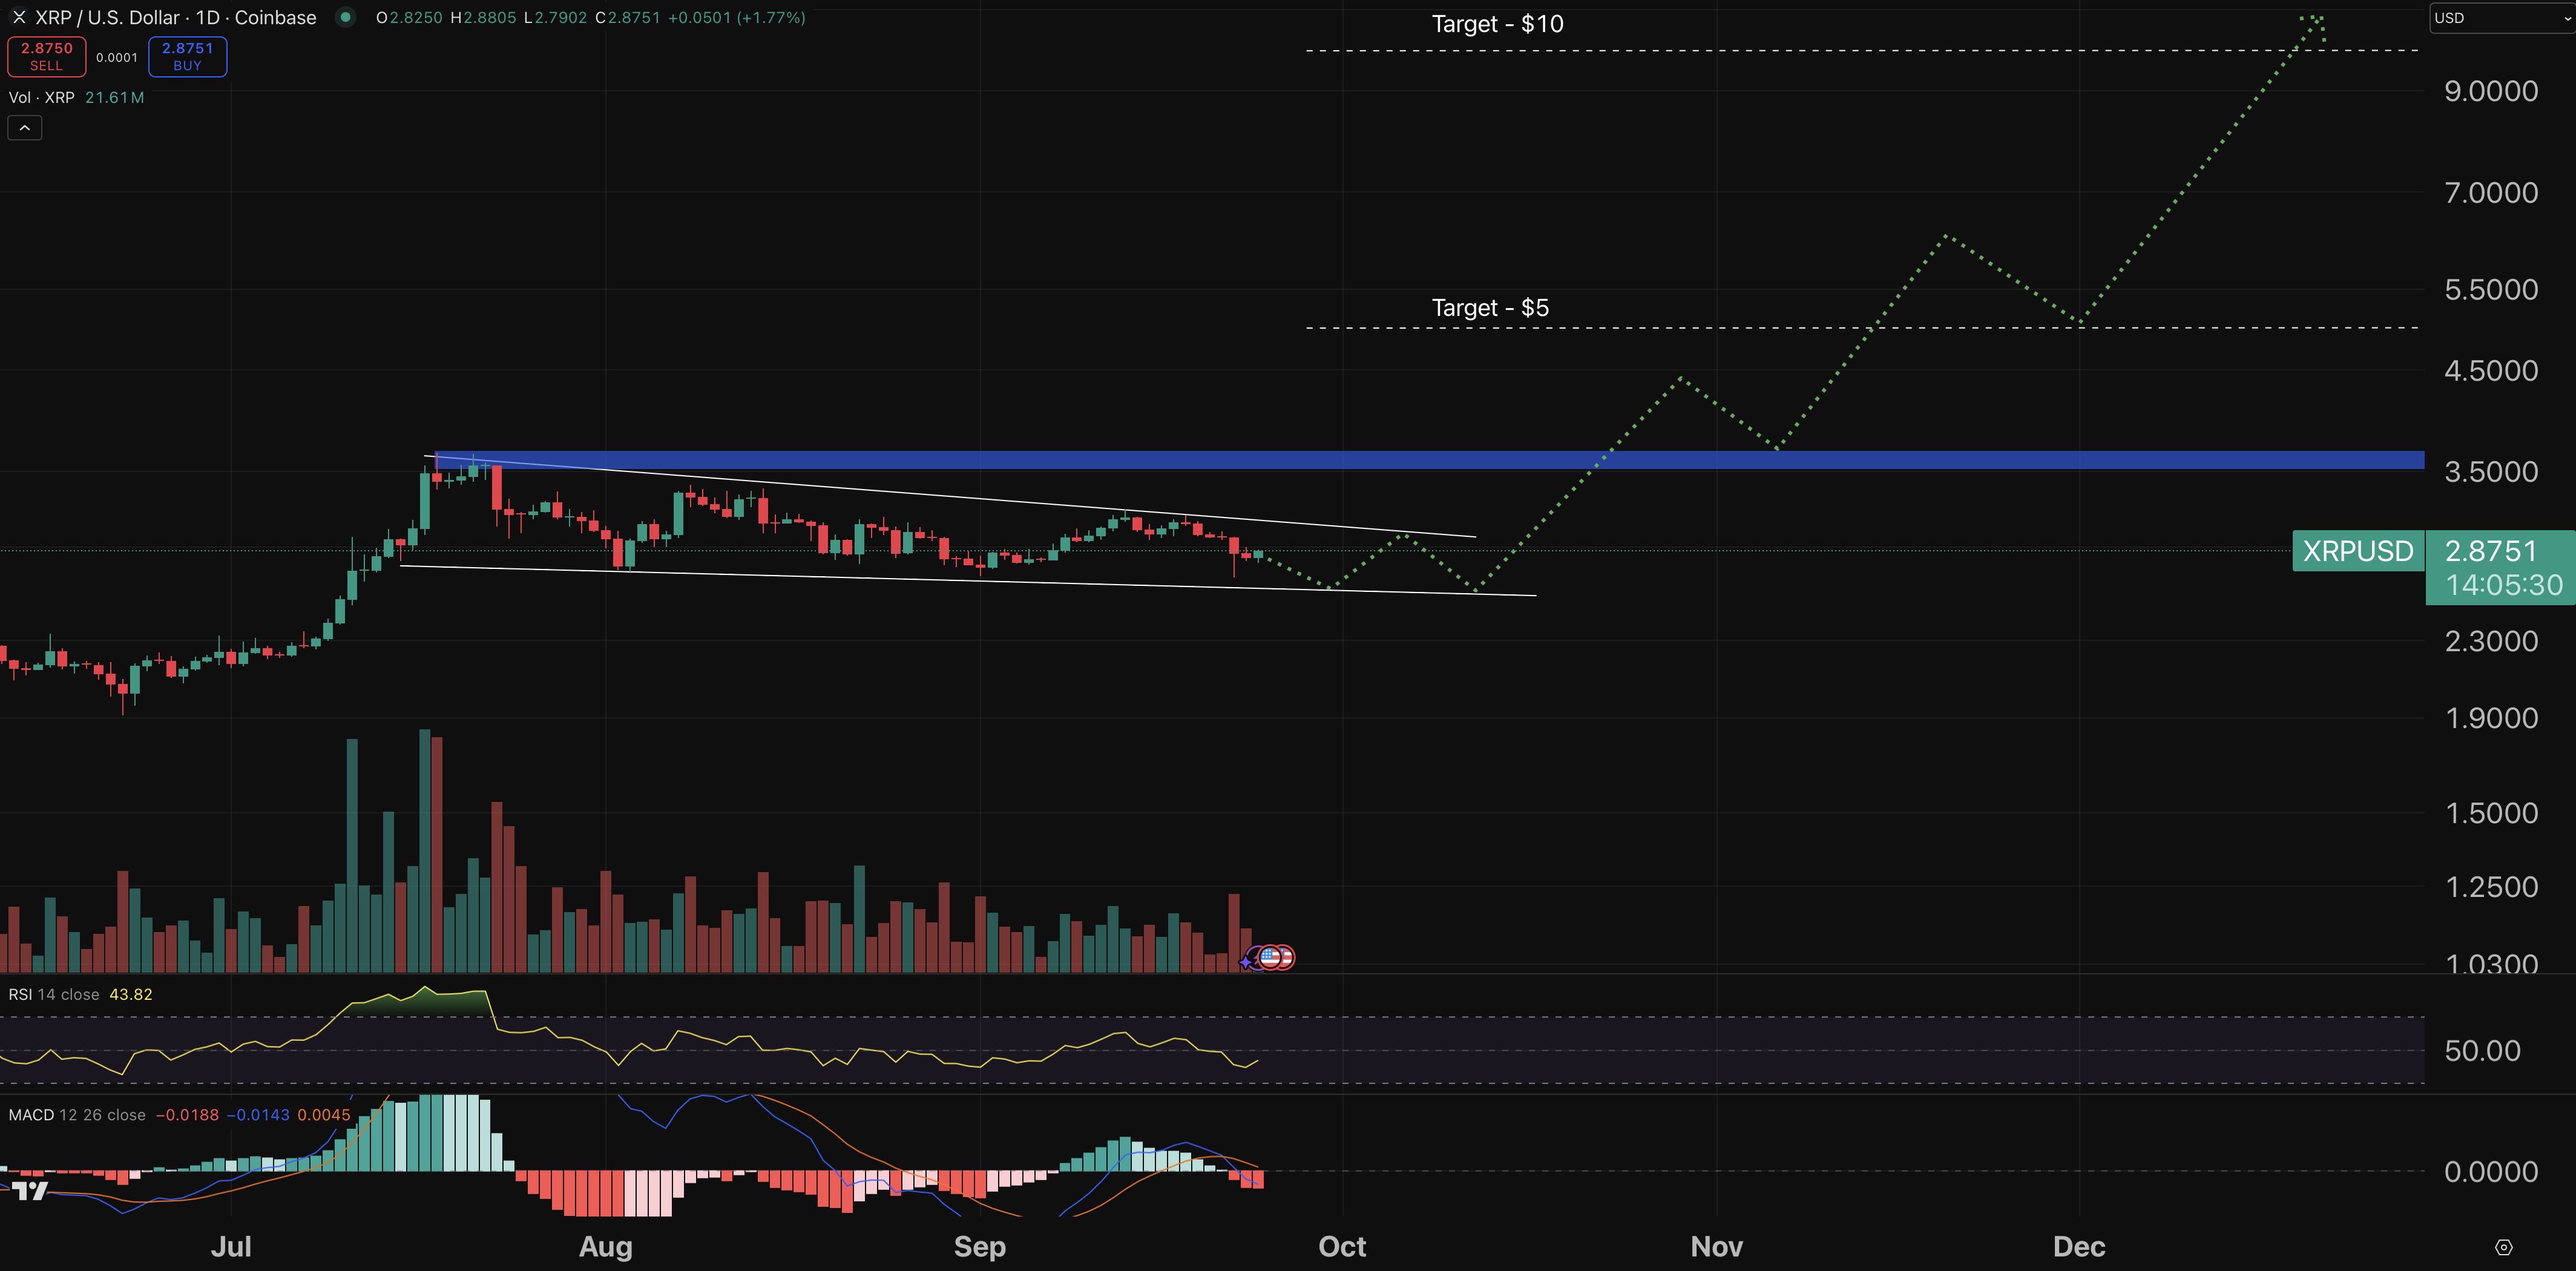Click the volume value 21.61 M

[x=115, y=97]
